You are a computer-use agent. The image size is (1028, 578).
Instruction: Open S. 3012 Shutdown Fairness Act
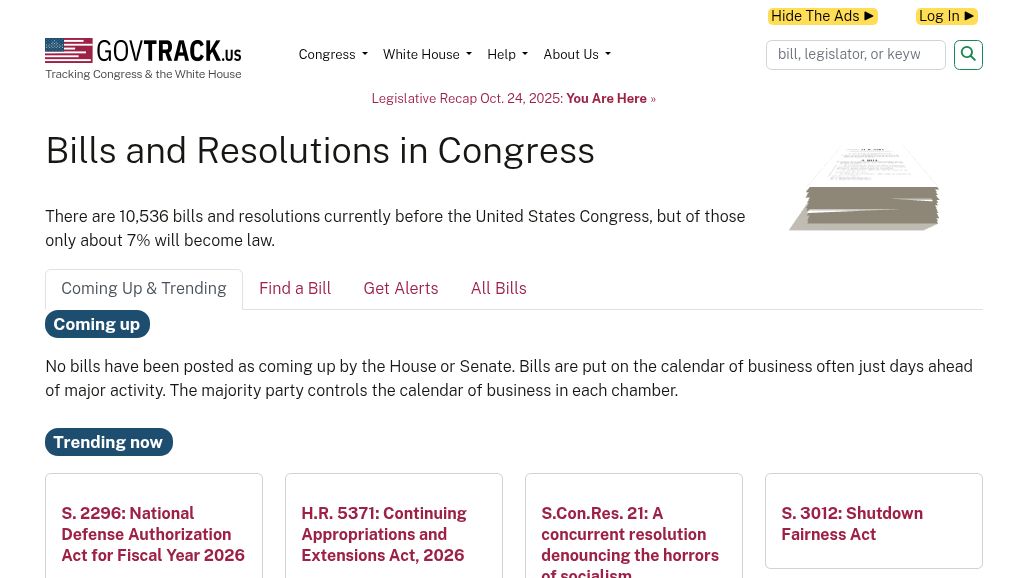[852, 524]
